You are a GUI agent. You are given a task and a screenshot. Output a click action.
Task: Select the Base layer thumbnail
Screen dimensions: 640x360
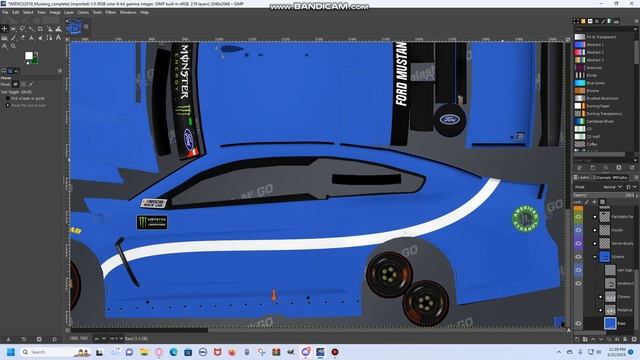click(x=610, y=323)
